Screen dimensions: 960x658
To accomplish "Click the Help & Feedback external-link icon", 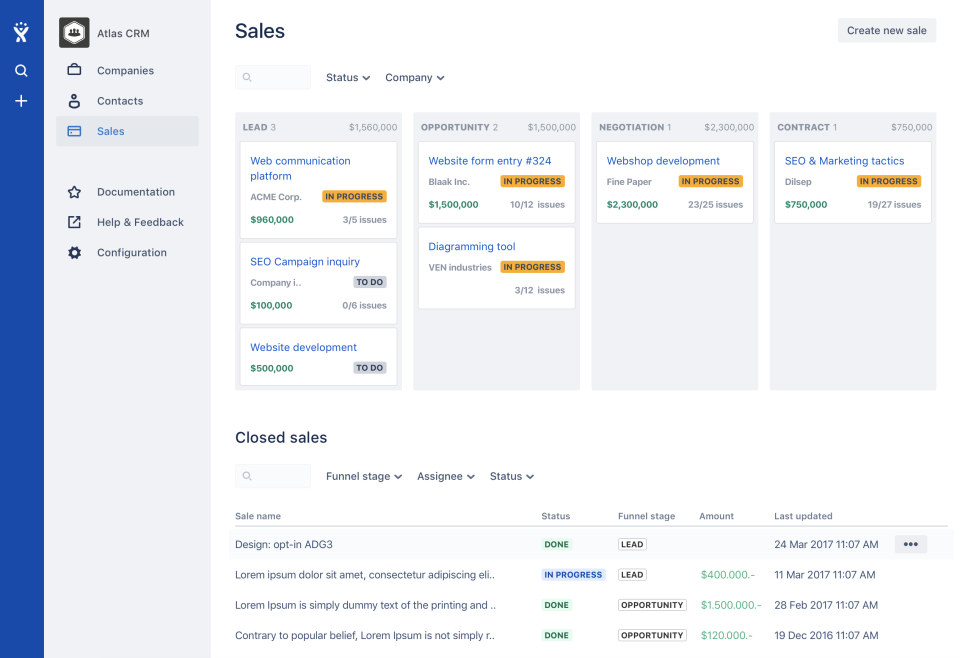I will (74, 222).
